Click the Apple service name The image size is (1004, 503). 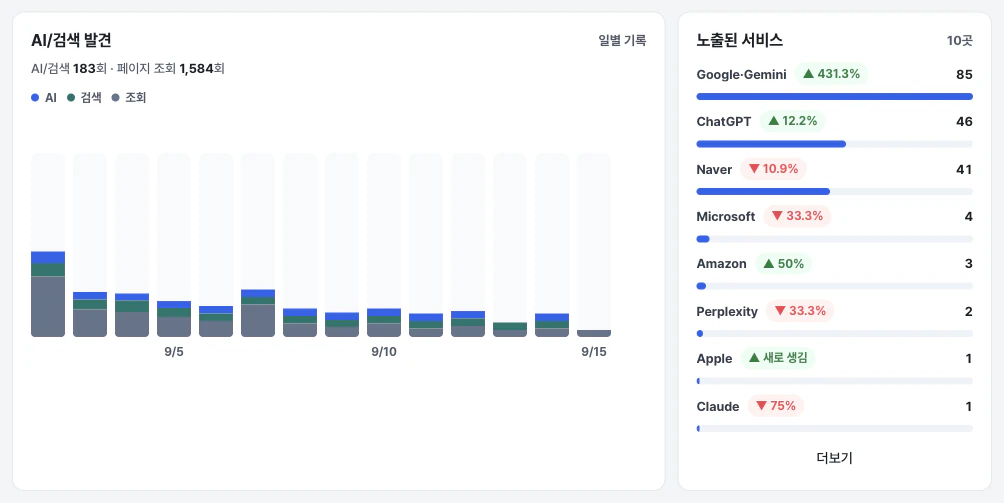[x=714, y=358]
